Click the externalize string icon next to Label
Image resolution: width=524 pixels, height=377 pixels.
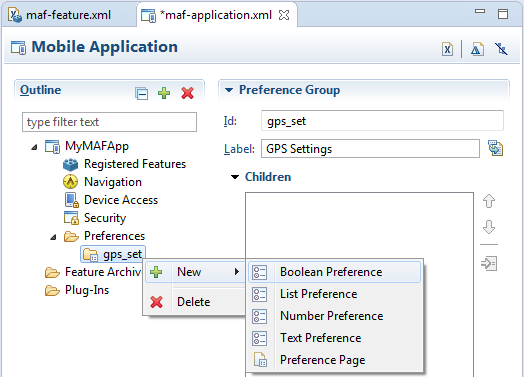pos(495,148)
